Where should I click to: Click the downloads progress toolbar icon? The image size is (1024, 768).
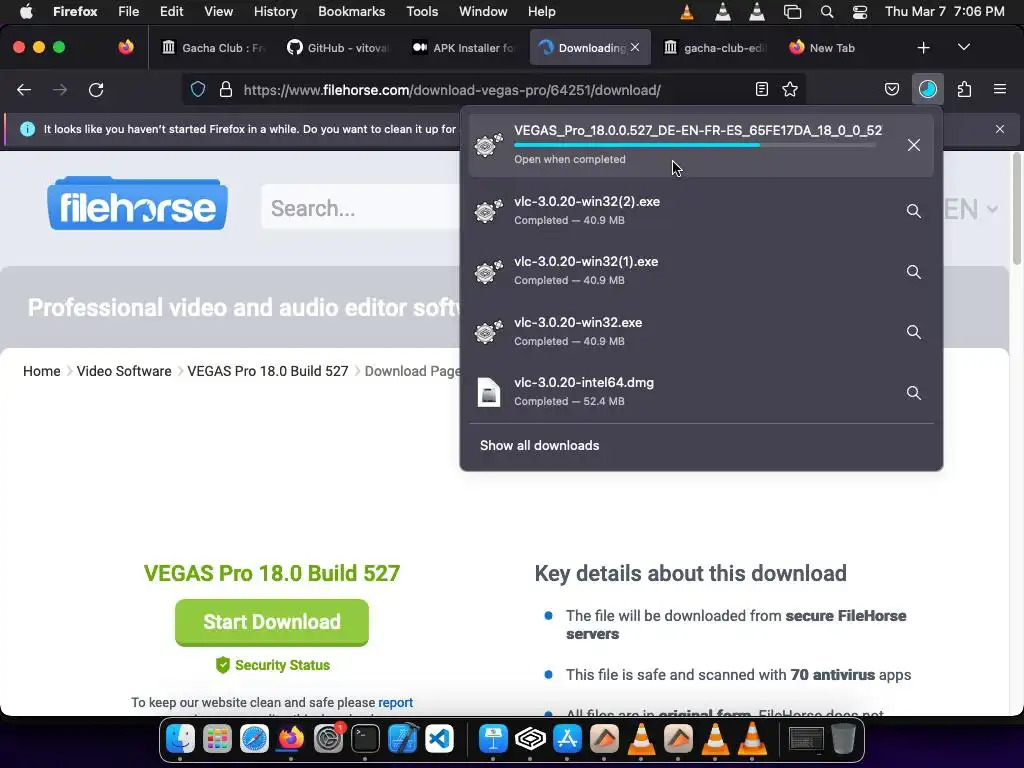[927, 89]
